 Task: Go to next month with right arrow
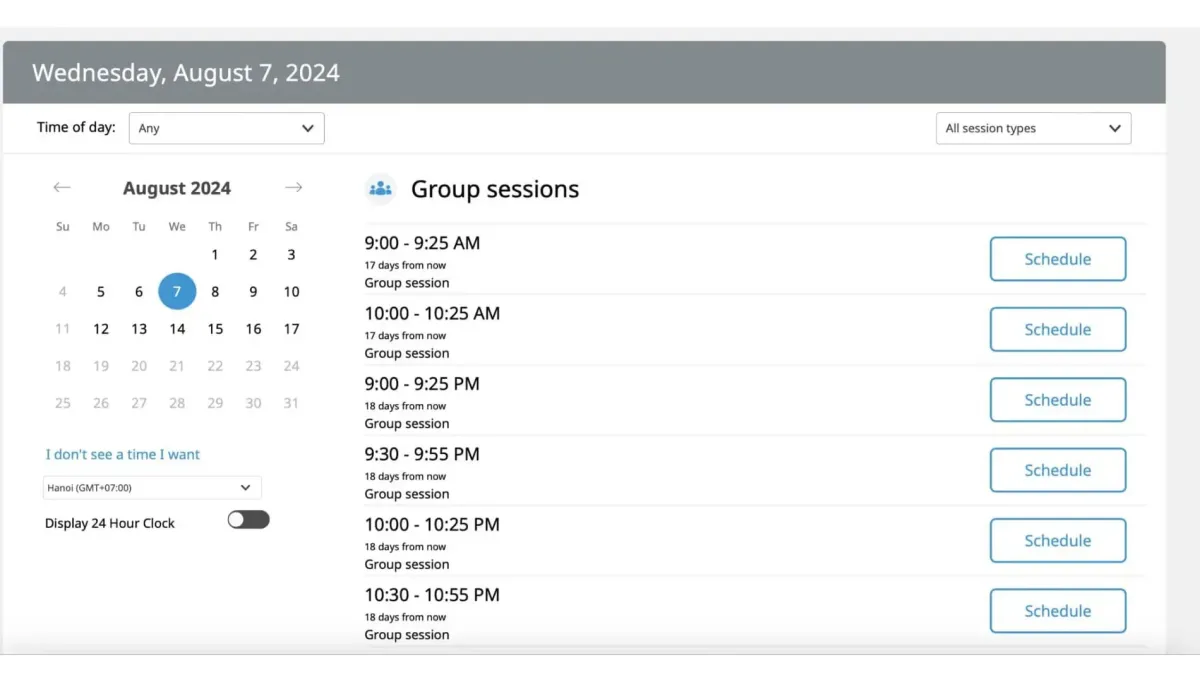(293, 188)
